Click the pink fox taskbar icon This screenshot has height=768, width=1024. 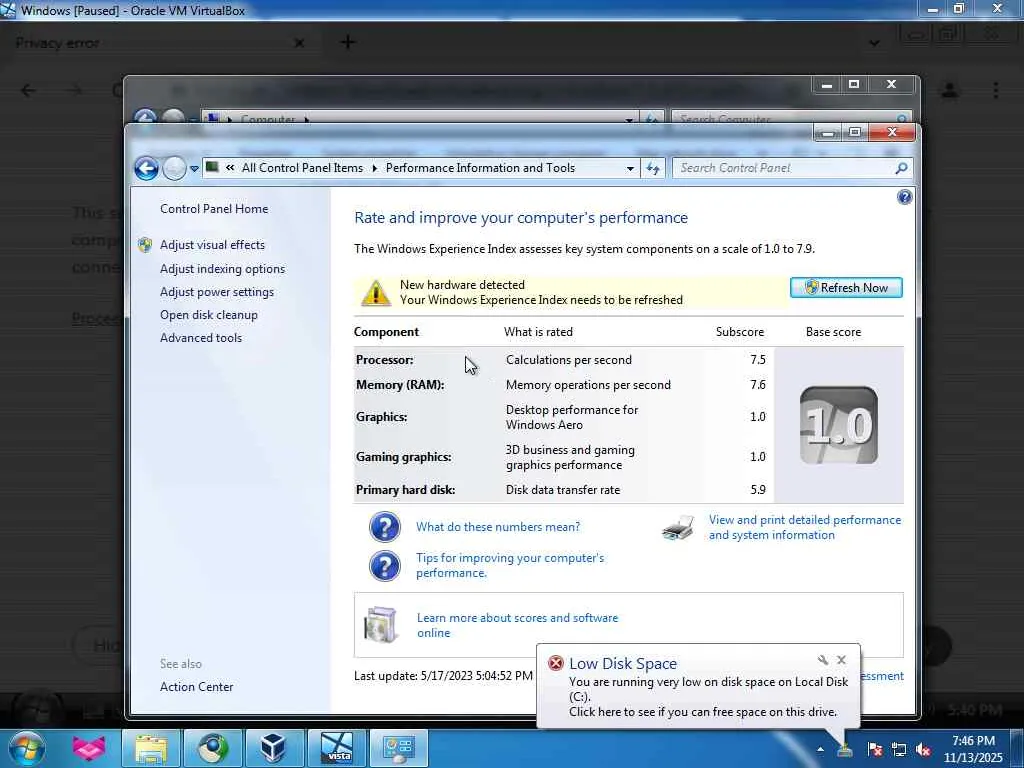[x=89, y=748]
